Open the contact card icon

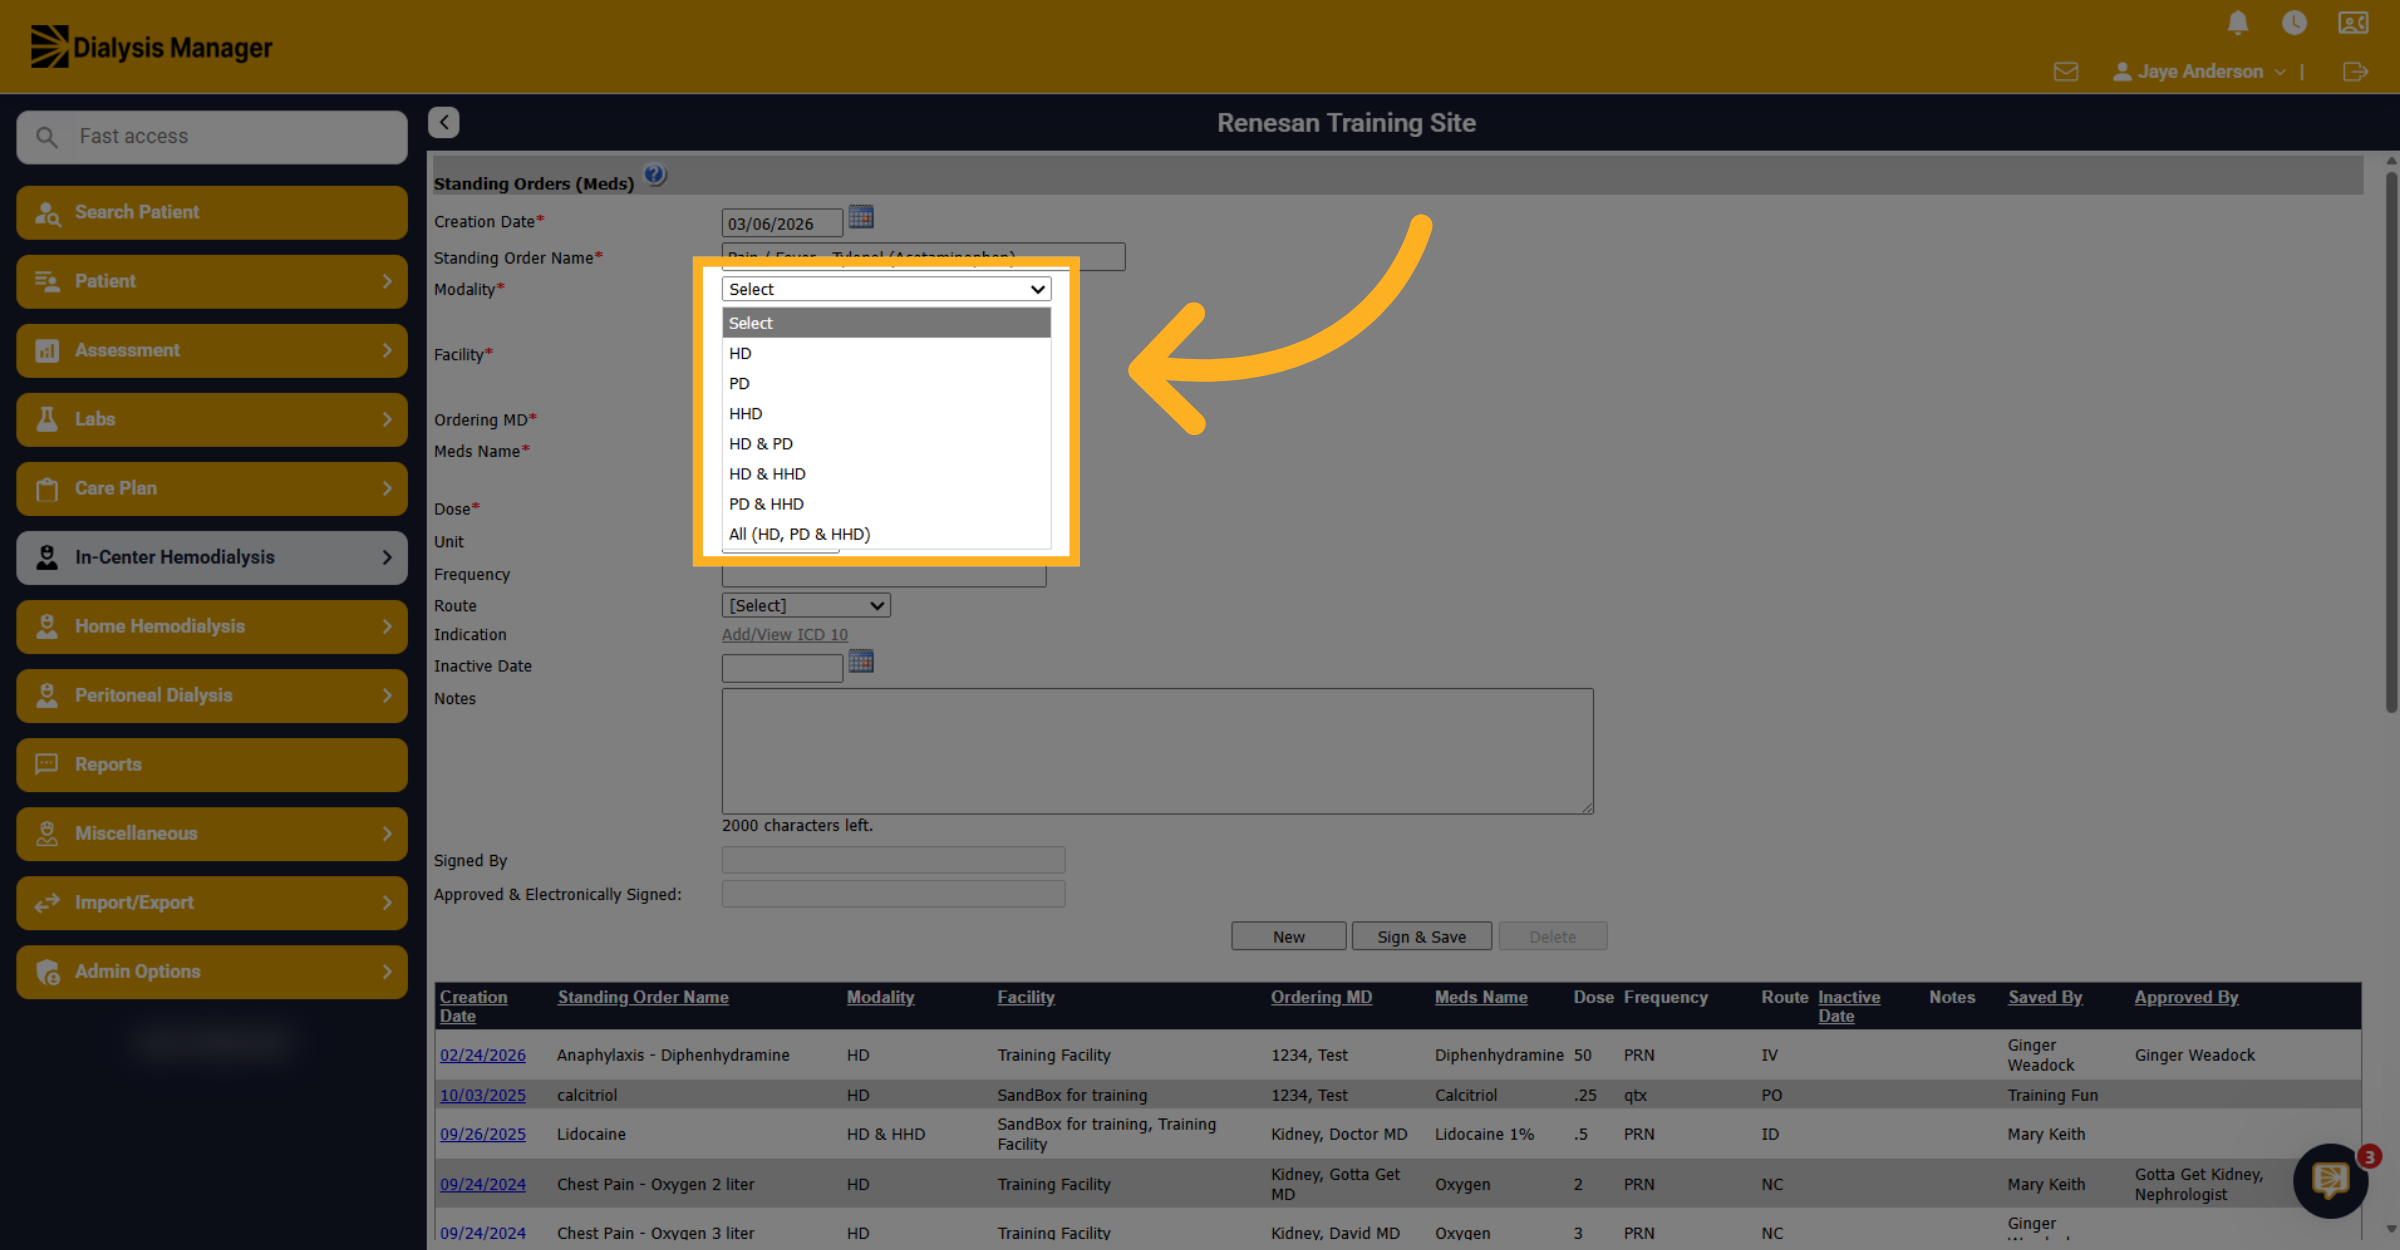click(2353, 22)
